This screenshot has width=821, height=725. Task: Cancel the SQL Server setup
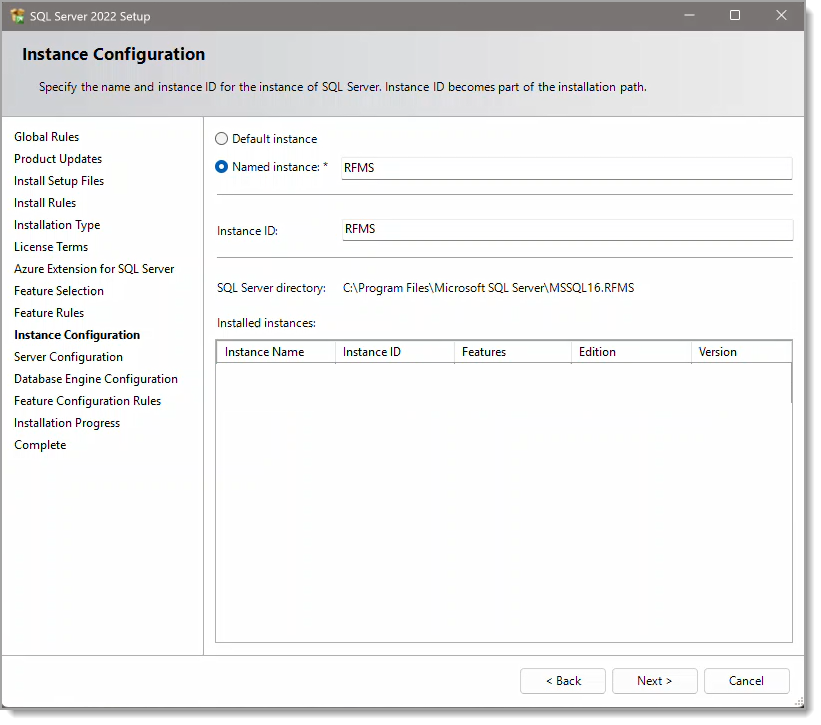click(x=747, y=681)
